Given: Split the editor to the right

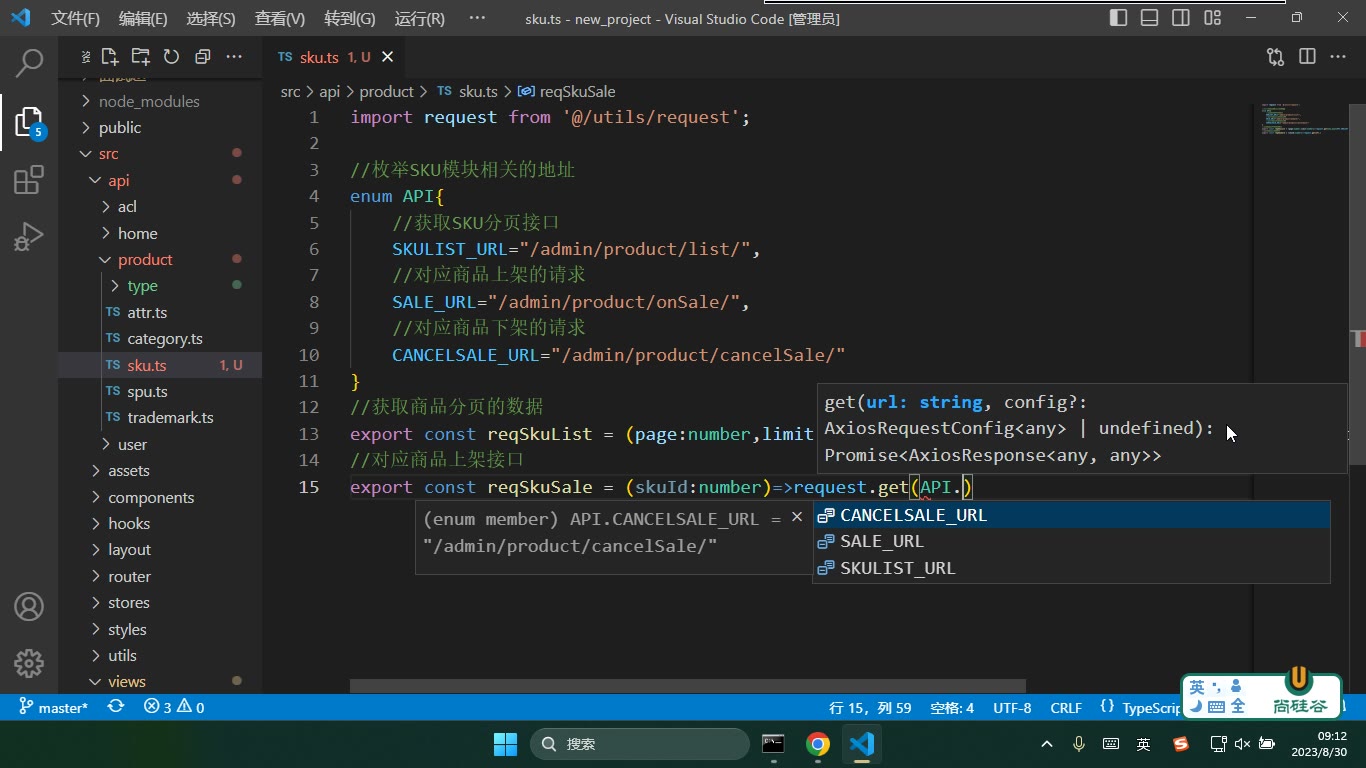Looking at the screenshot, I should pyautogui.click(x=1307, y=57).
